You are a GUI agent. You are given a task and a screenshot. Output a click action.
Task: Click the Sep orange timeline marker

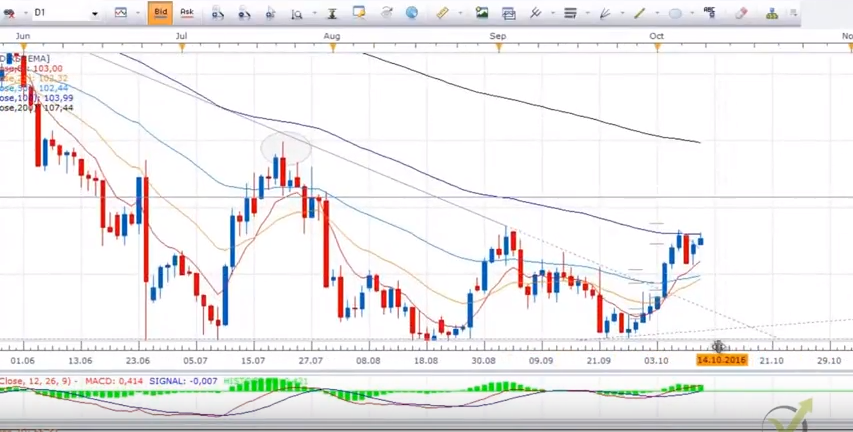pyautogui.click(x=499, y=48)
